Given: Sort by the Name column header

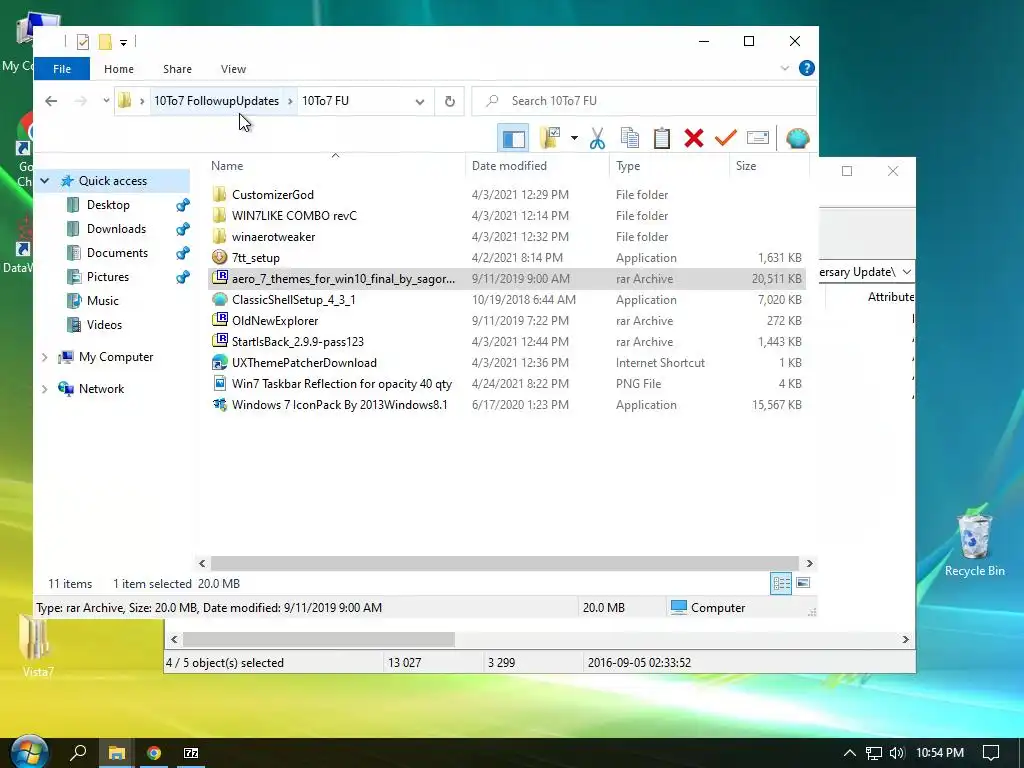Looking at the screenshot, I should point(335,166).
